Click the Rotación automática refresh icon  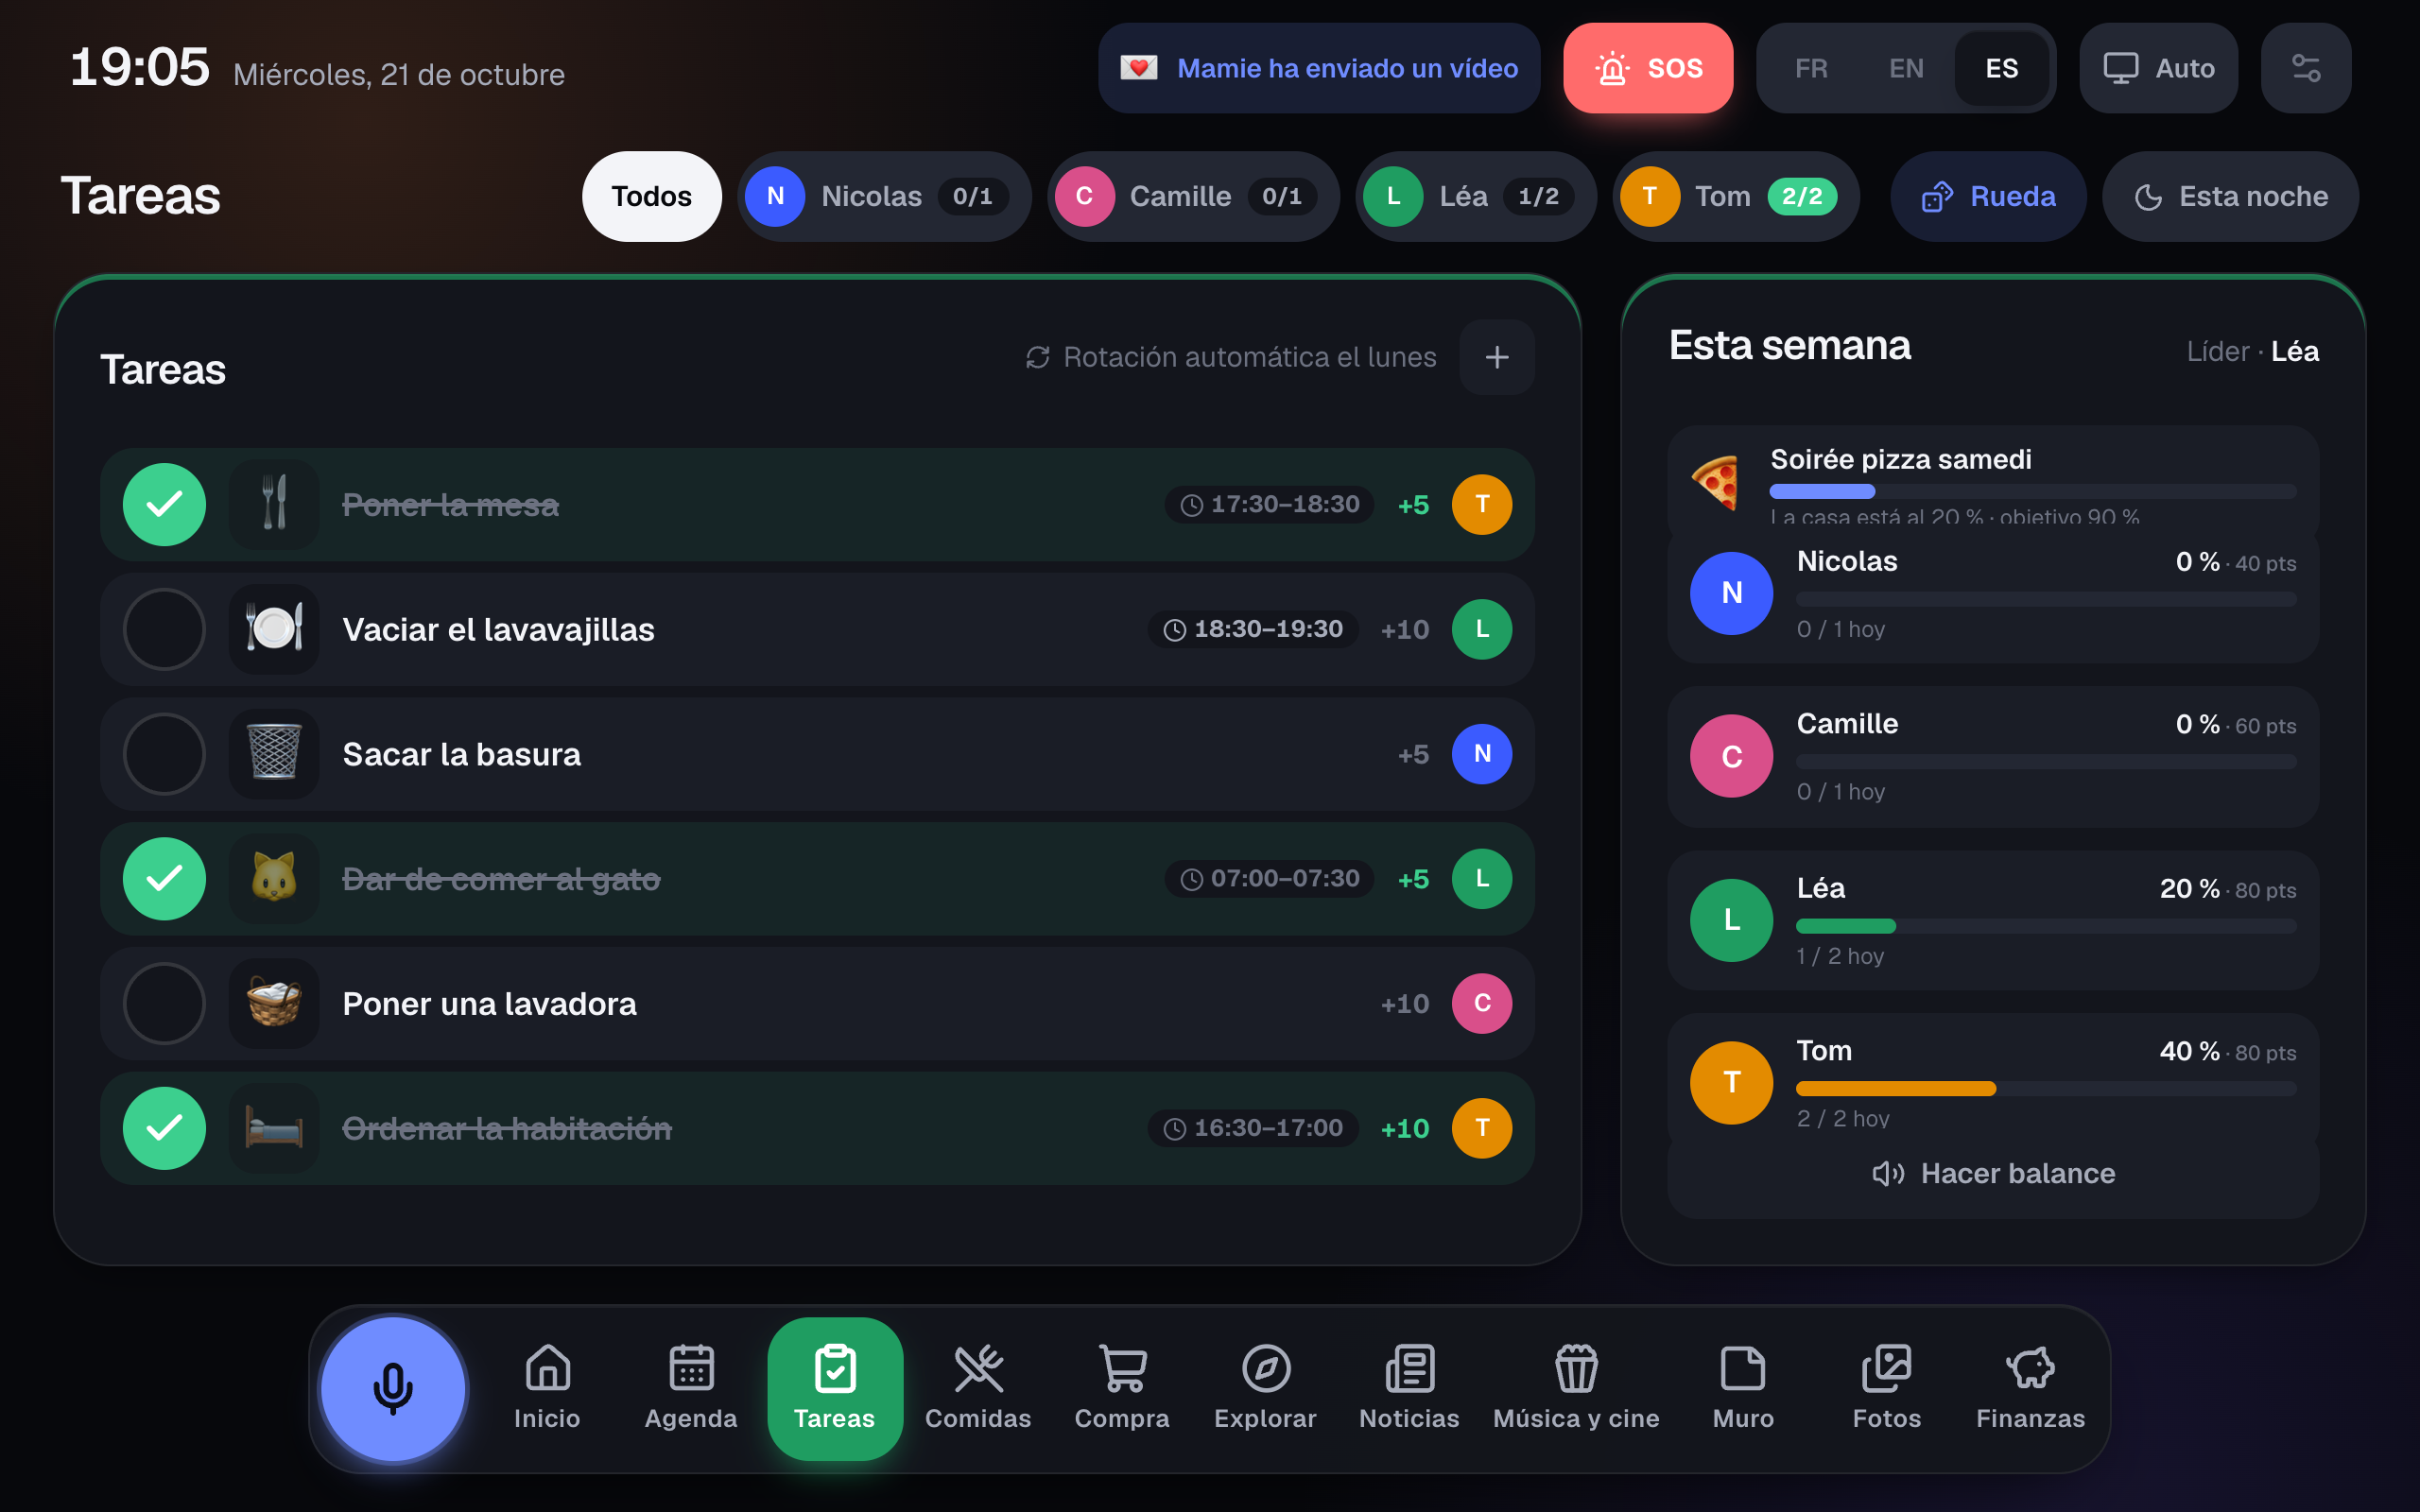pos(1038,357)
